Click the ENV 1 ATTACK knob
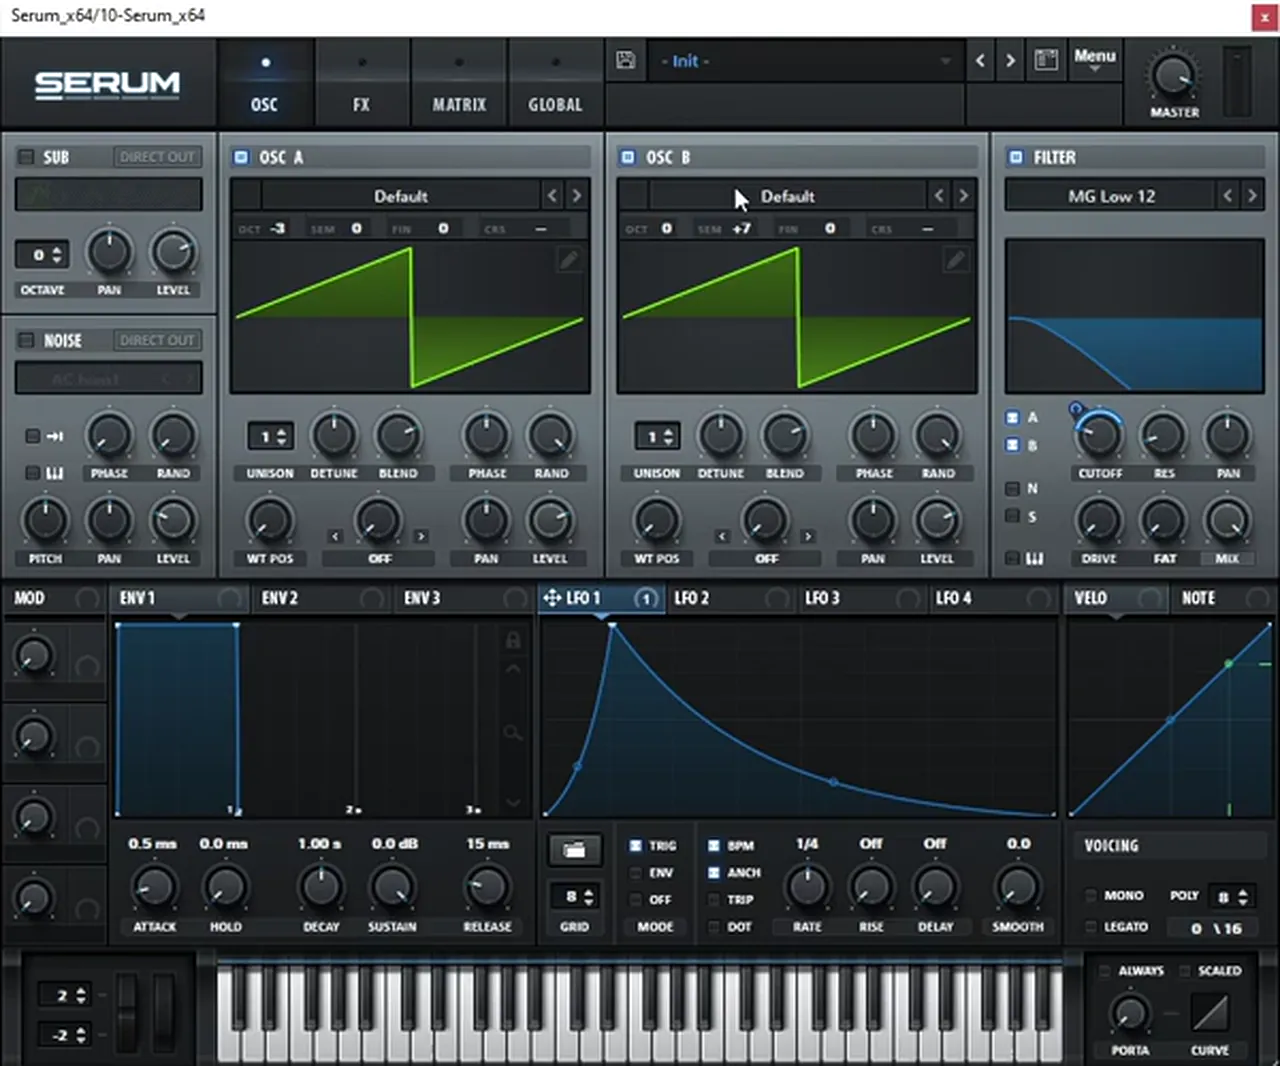The width and height of the screenshot is (1280, 1066). click(x=155, y=887)
